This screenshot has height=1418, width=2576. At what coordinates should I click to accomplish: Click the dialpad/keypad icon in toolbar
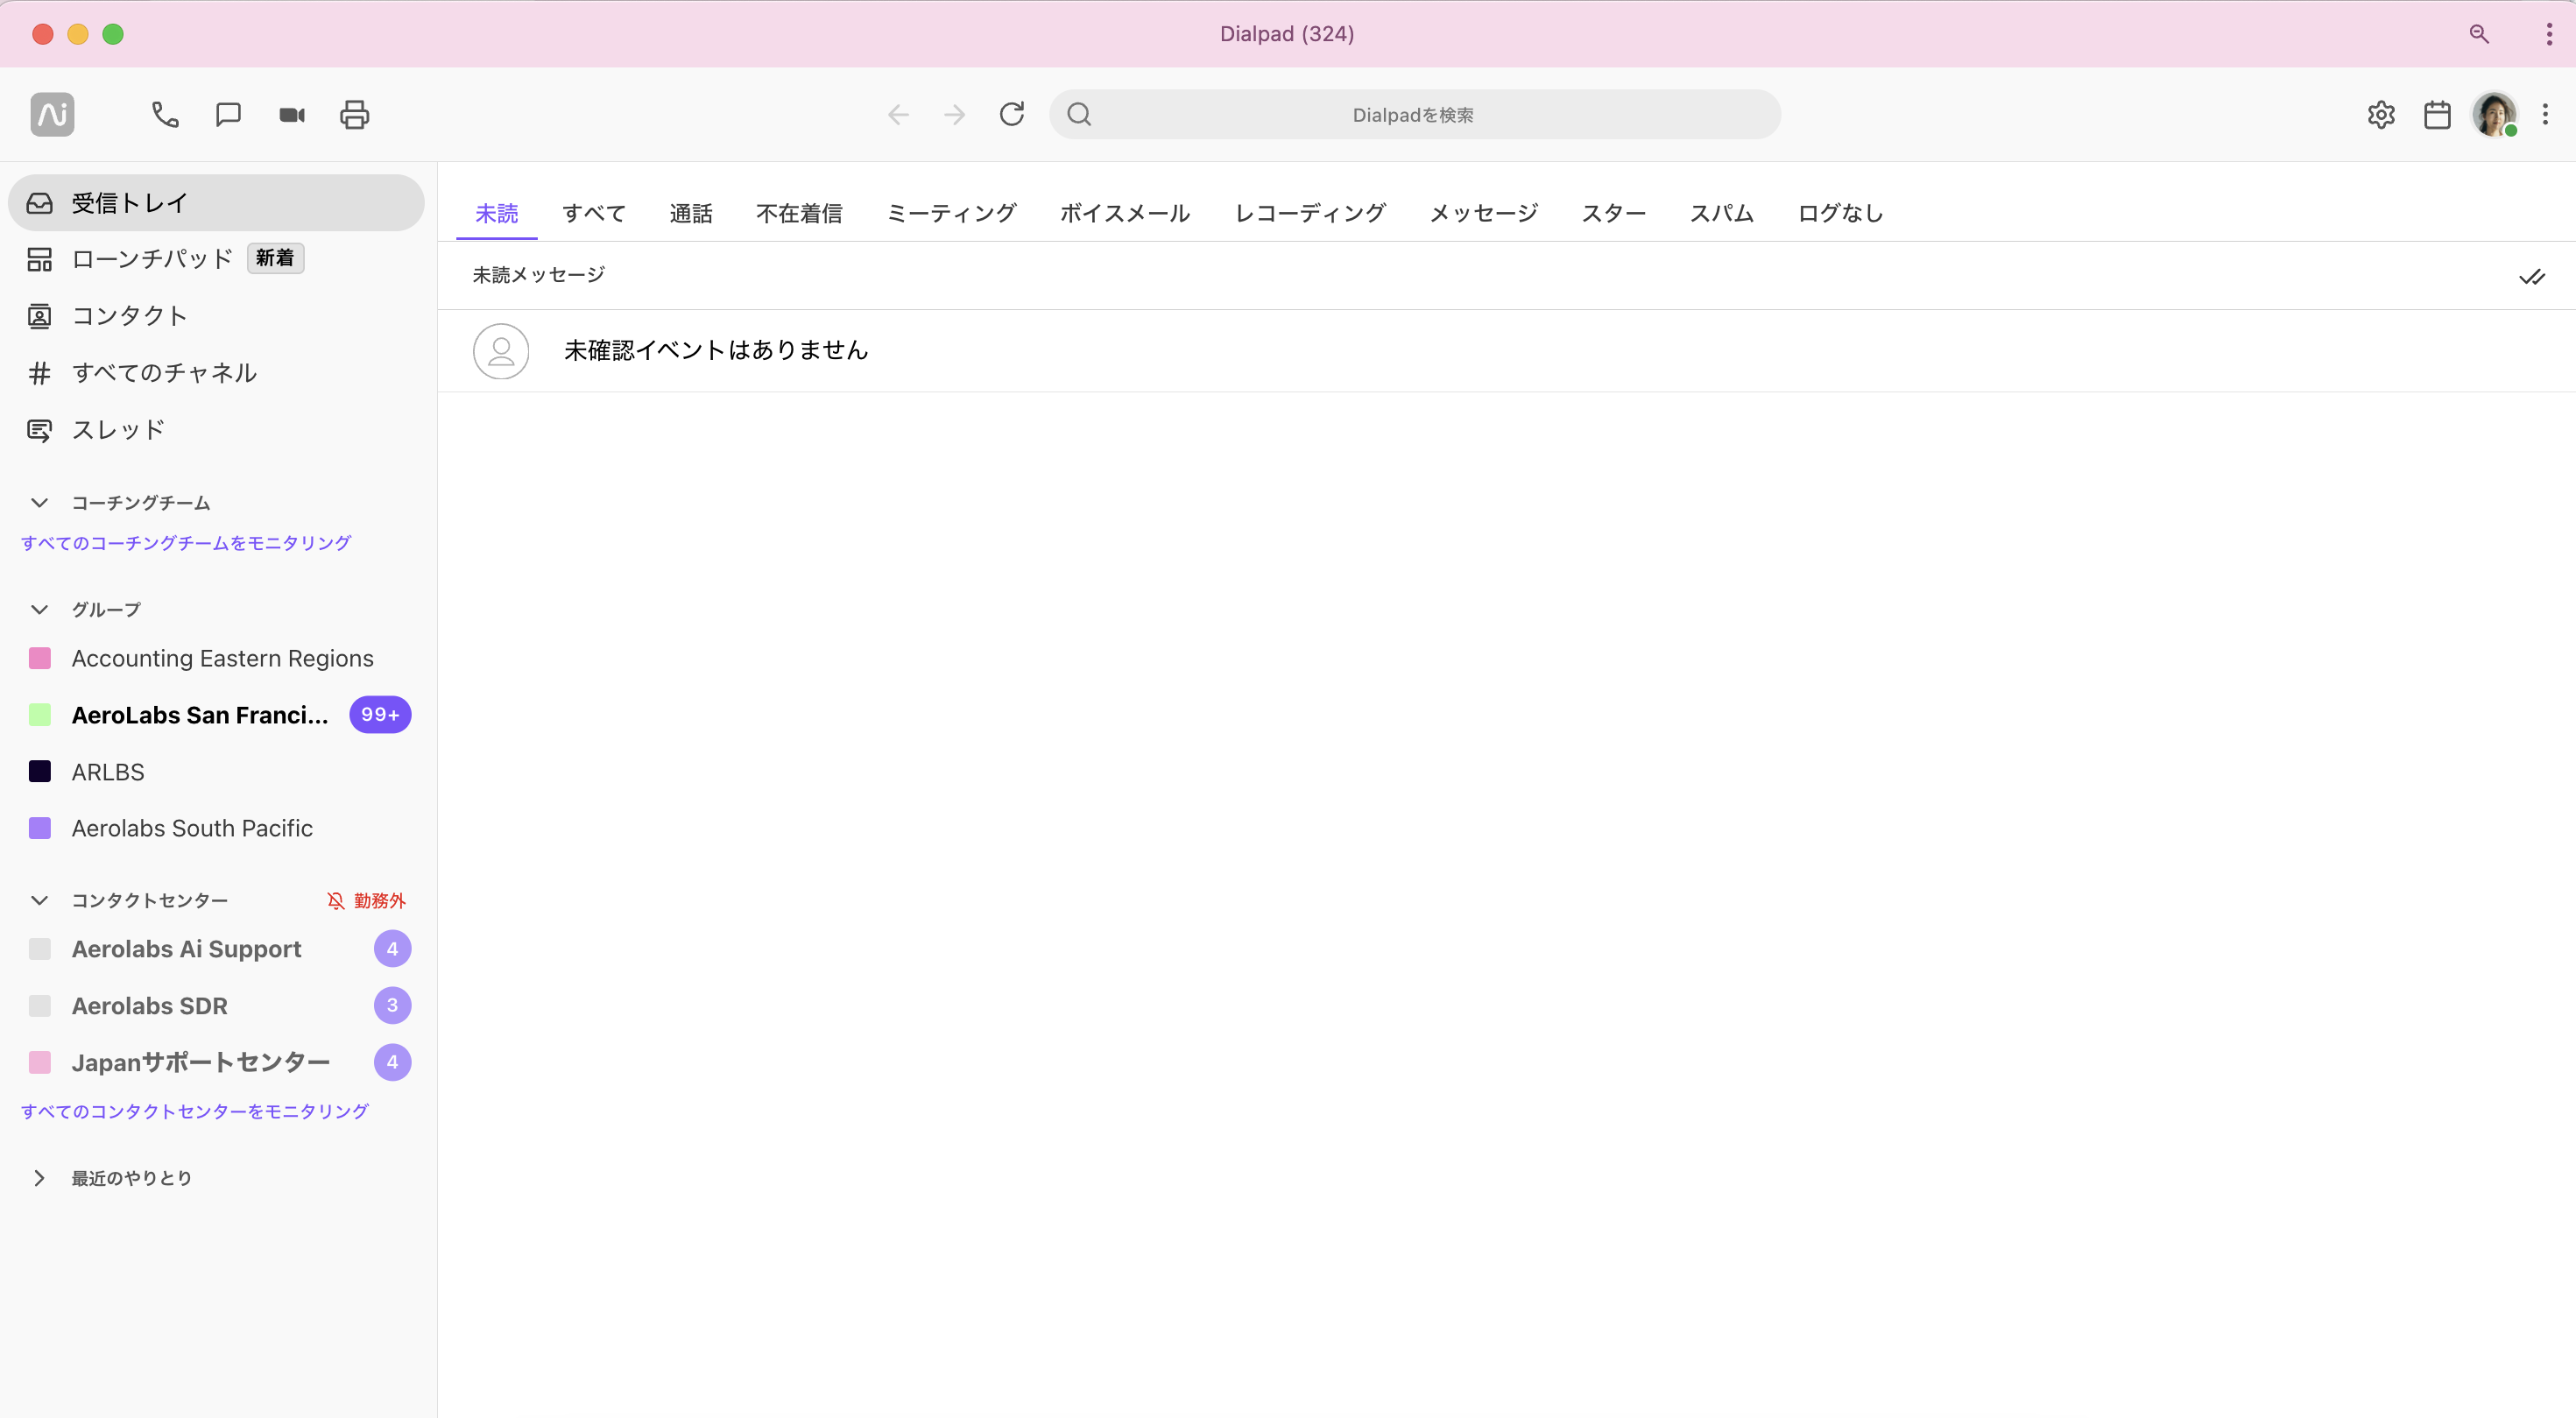pyautogui.click(x=166, y=114)
